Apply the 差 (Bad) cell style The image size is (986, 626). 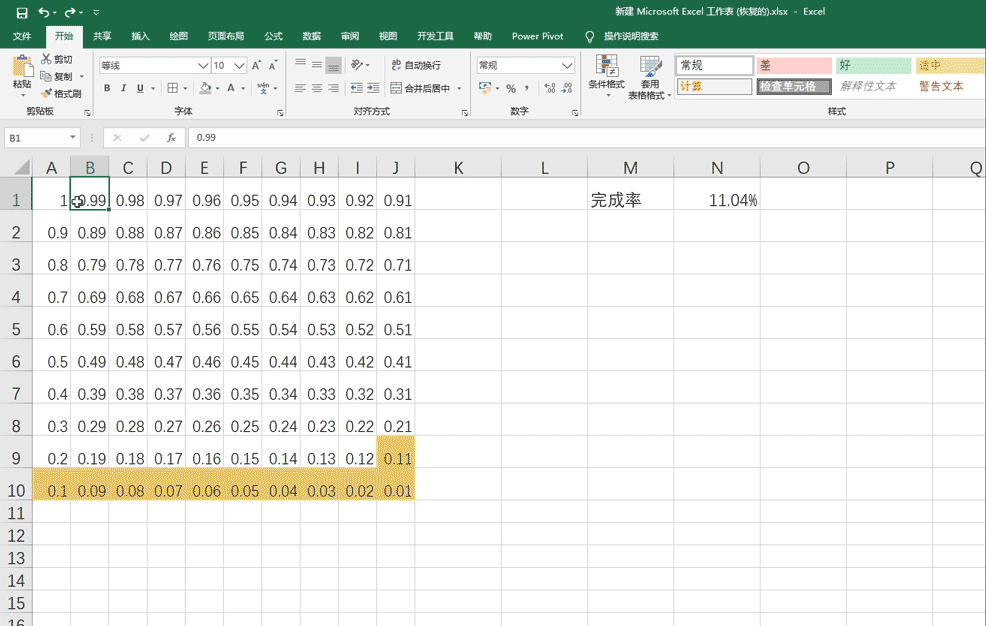pos(794,65)
